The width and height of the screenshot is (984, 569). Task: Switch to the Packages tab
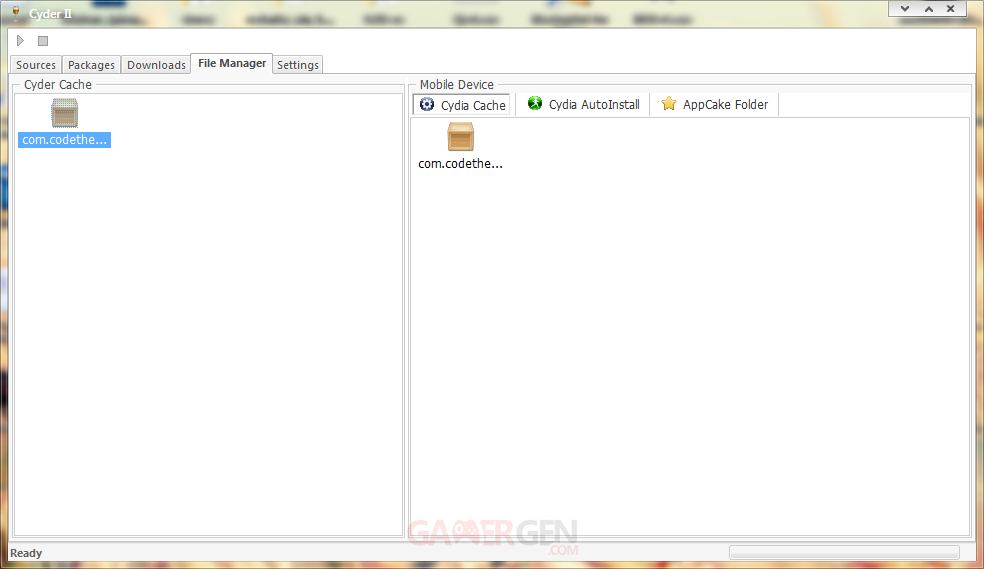91,65
